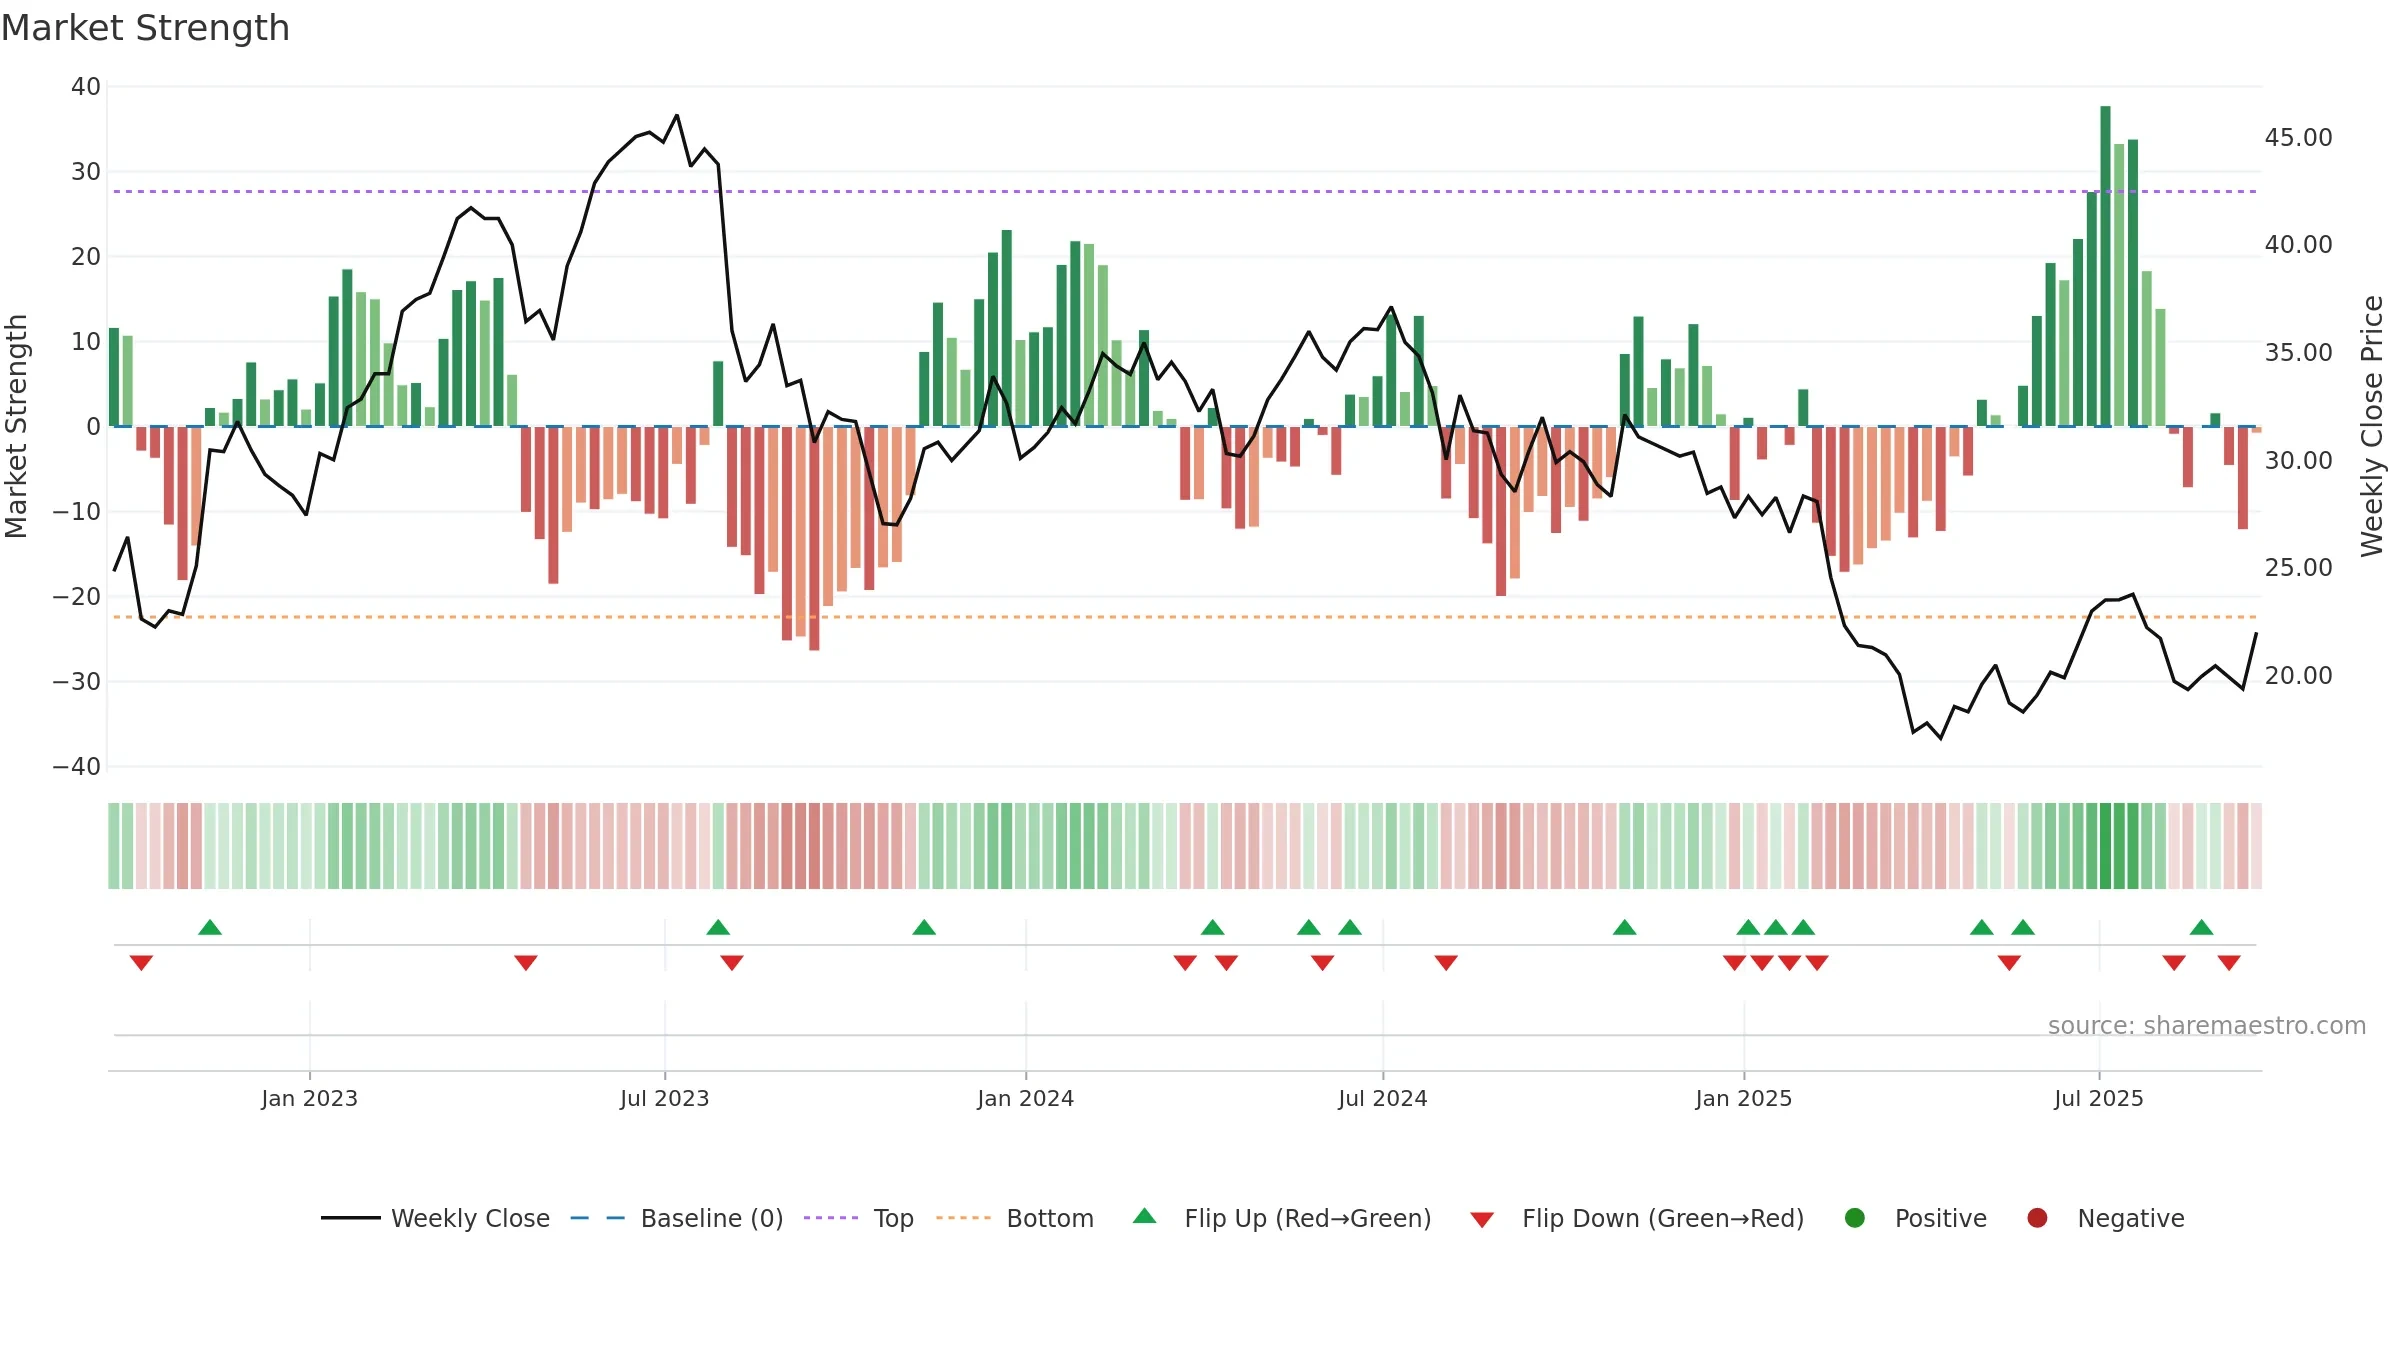
Task: Click the Jul 2025 axis label
Action: [x=2099, y=1098]
